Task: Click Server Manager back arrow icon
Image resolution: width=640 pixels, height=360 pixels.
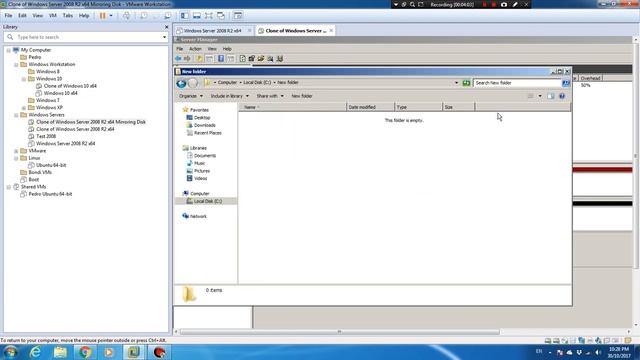Action: [x=178, y=59]
